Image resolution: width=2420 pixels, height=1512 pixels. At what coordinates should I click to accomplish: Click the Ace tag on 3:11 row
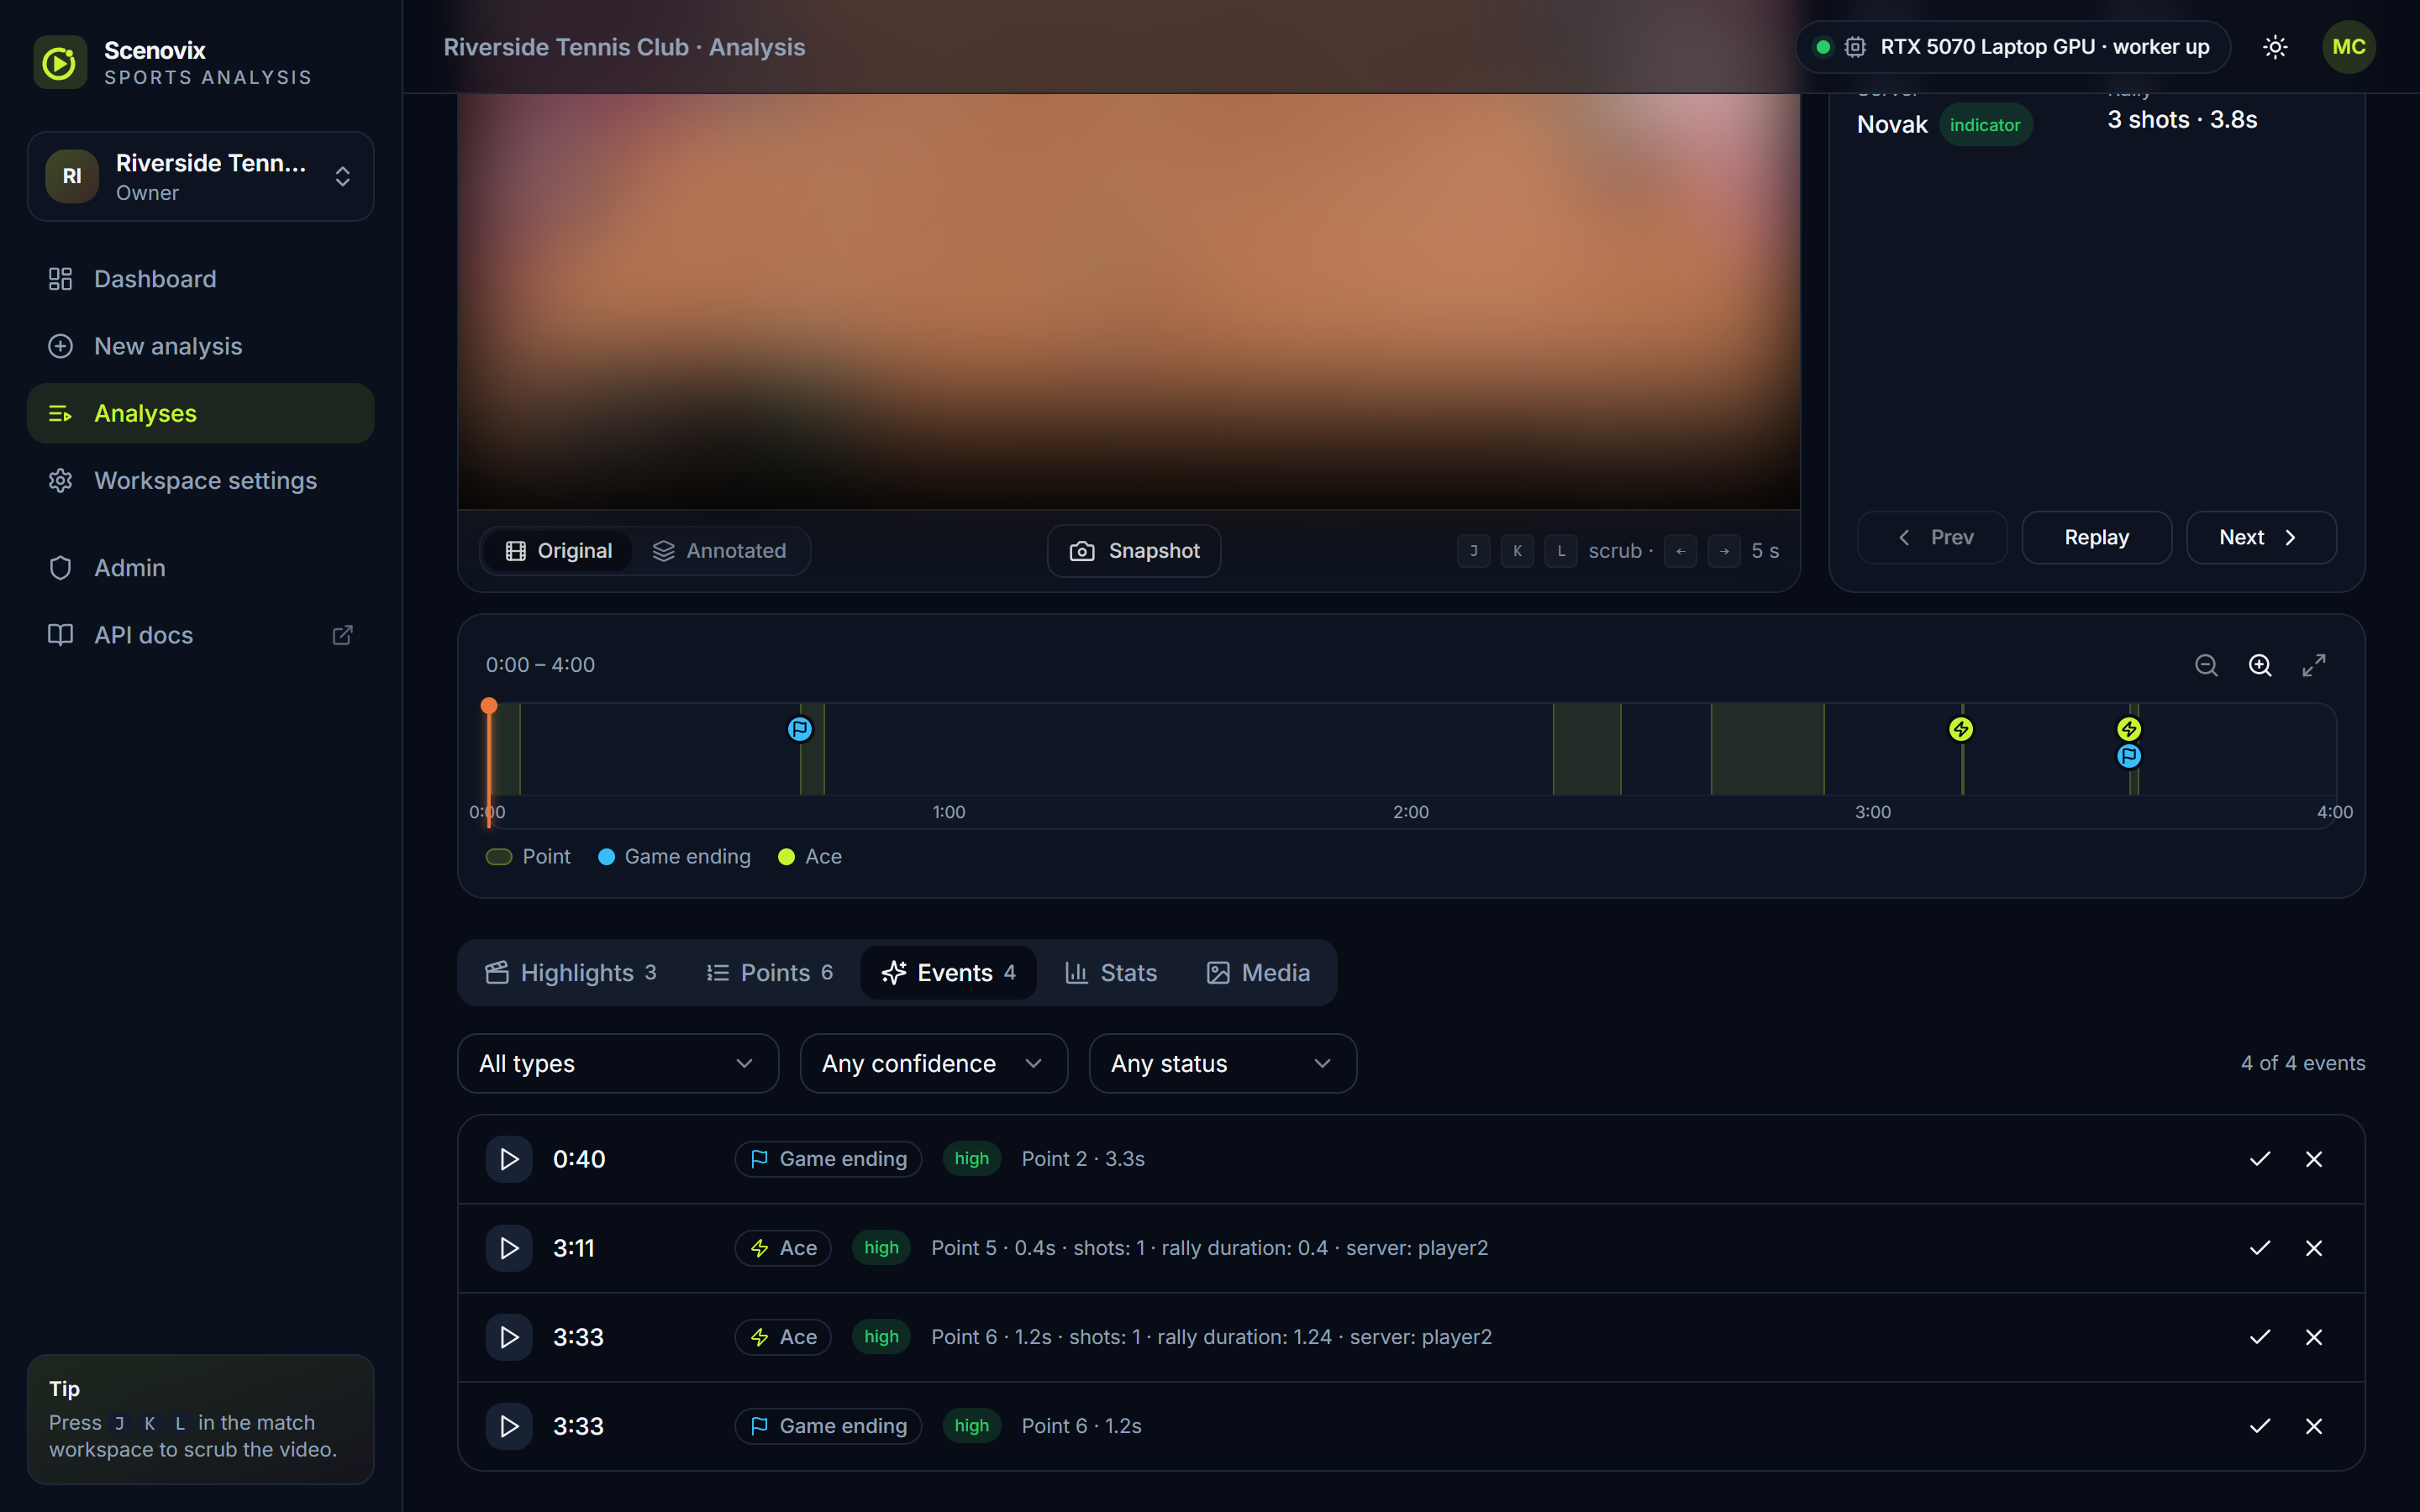783,1248
